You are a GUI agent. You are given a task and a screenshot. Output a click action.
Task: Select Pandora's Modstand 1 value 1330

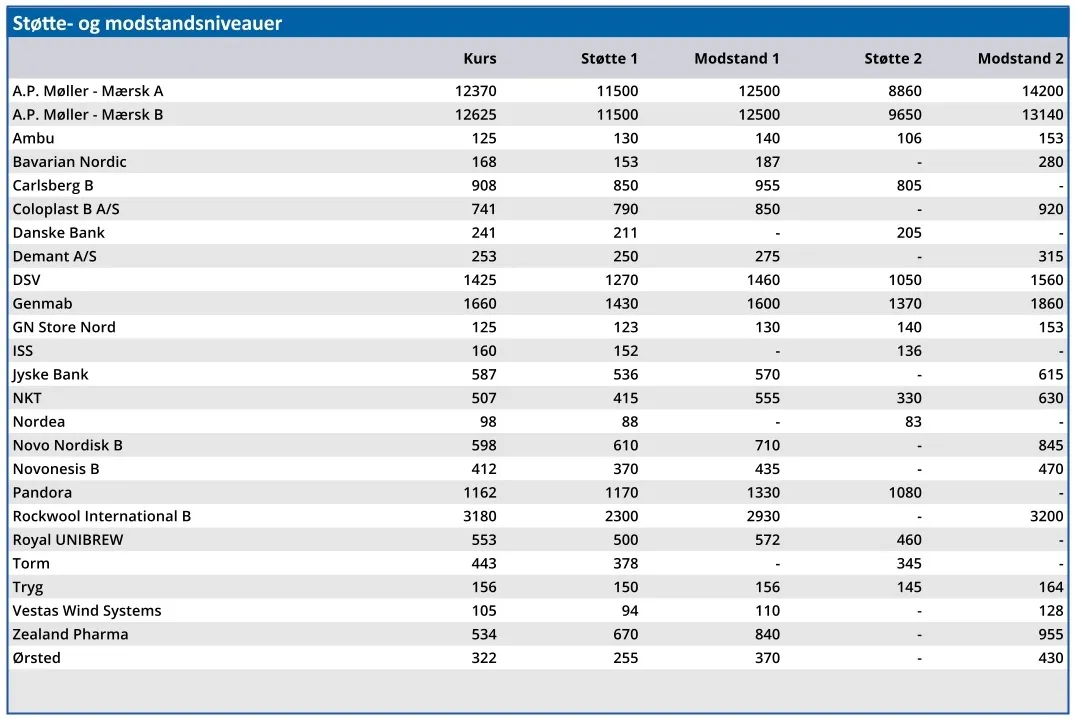pos(759,493)
